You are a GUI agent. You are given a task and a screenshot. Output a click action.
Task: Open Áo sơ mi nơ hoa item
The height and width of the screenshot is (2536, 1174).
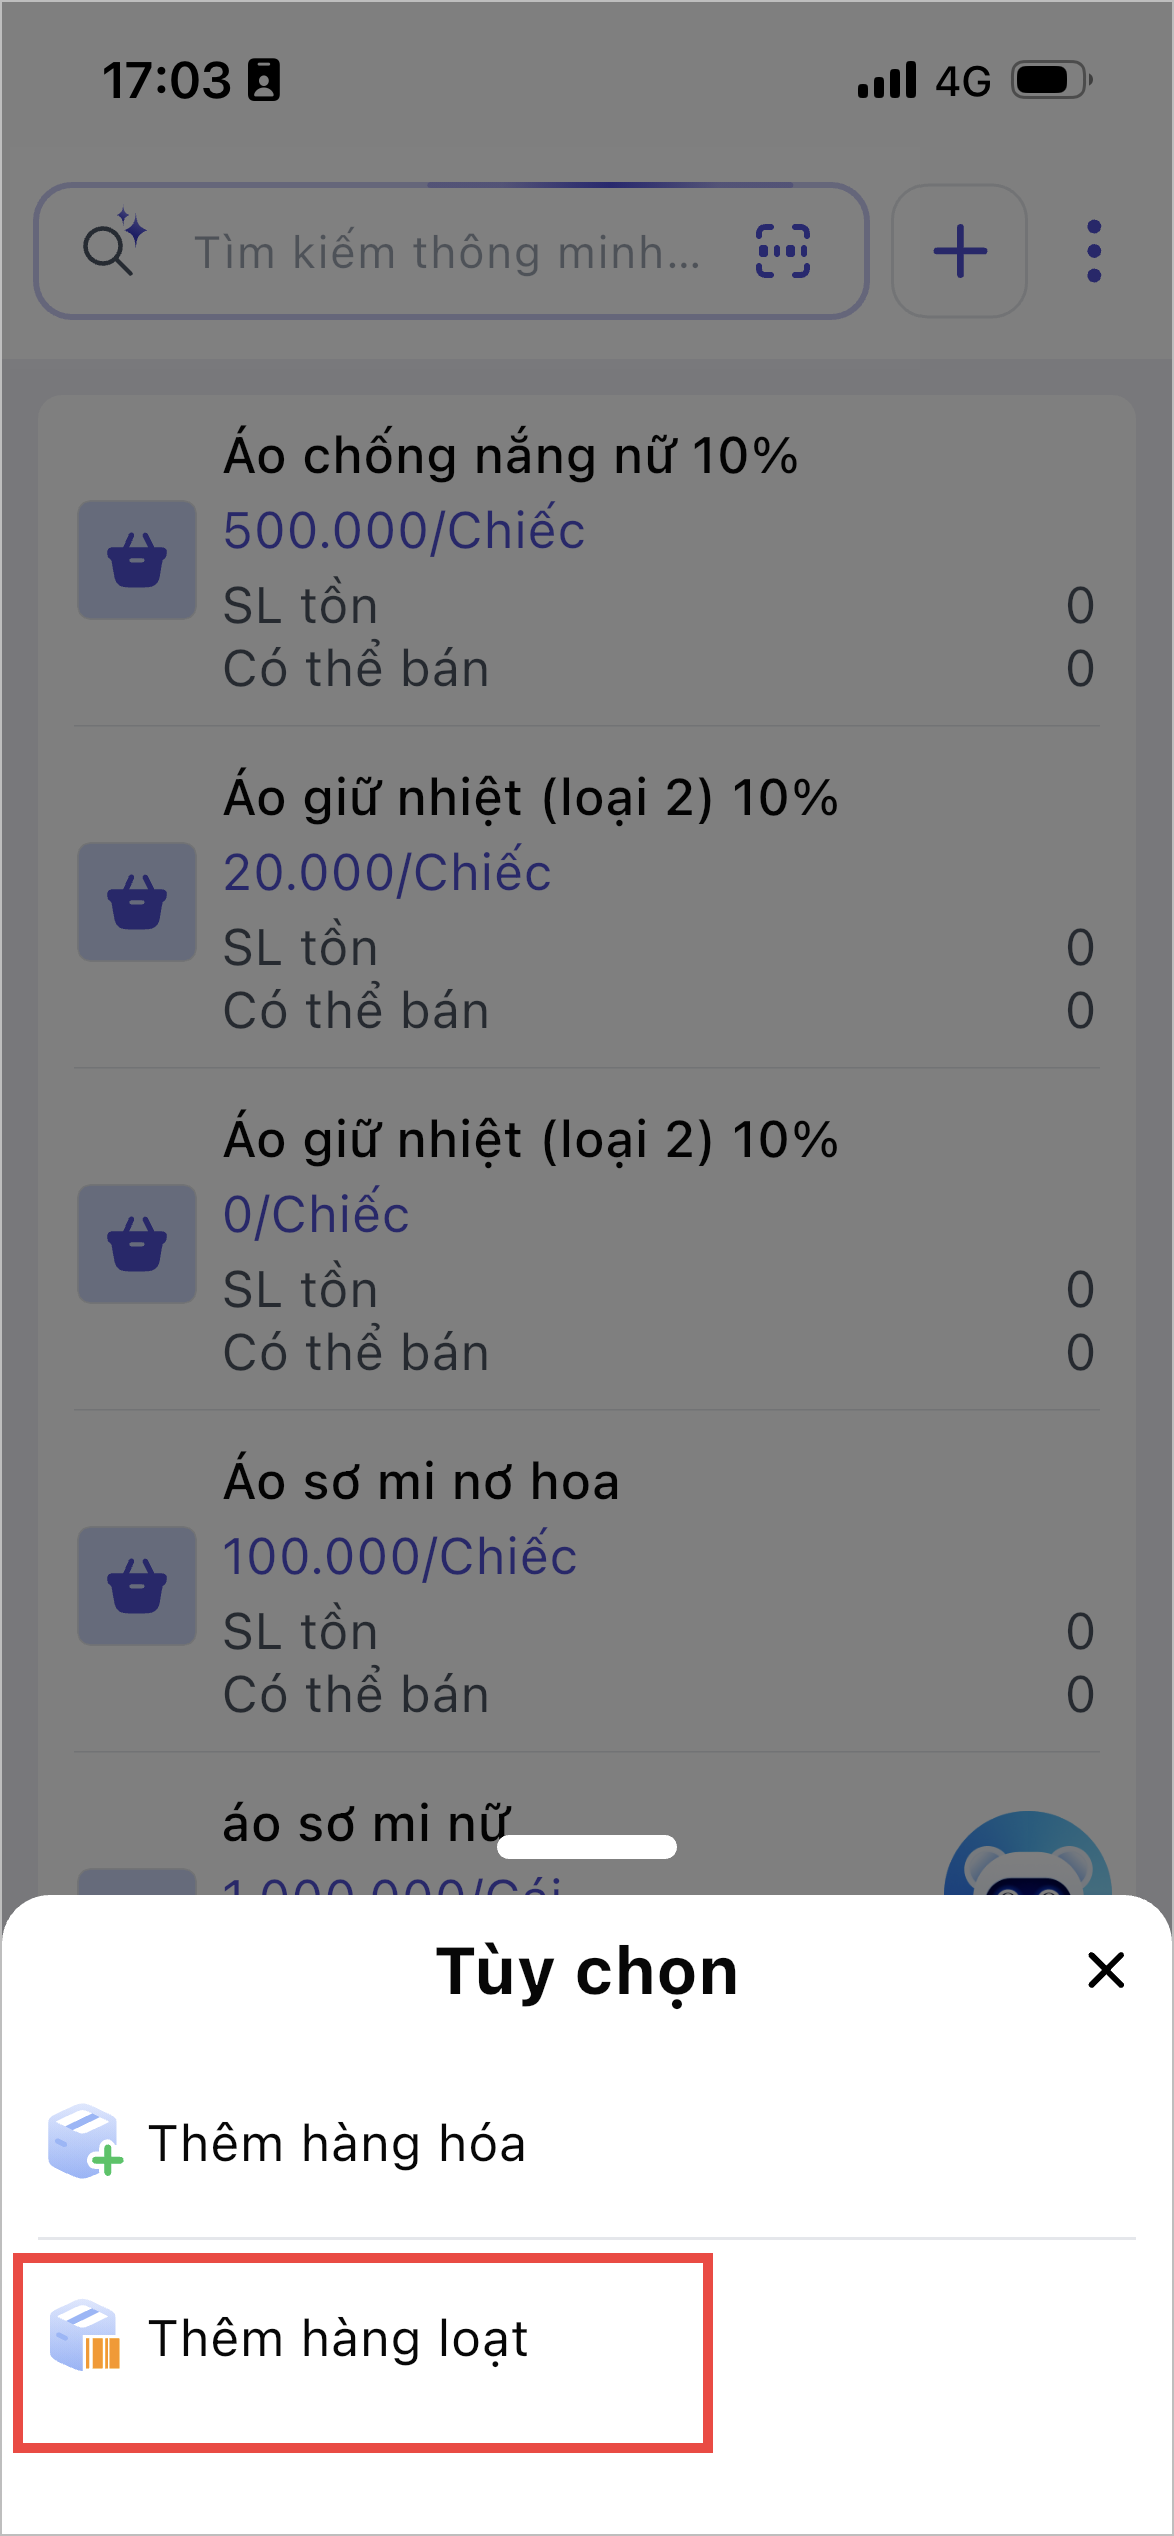[x=421, y=1482]
